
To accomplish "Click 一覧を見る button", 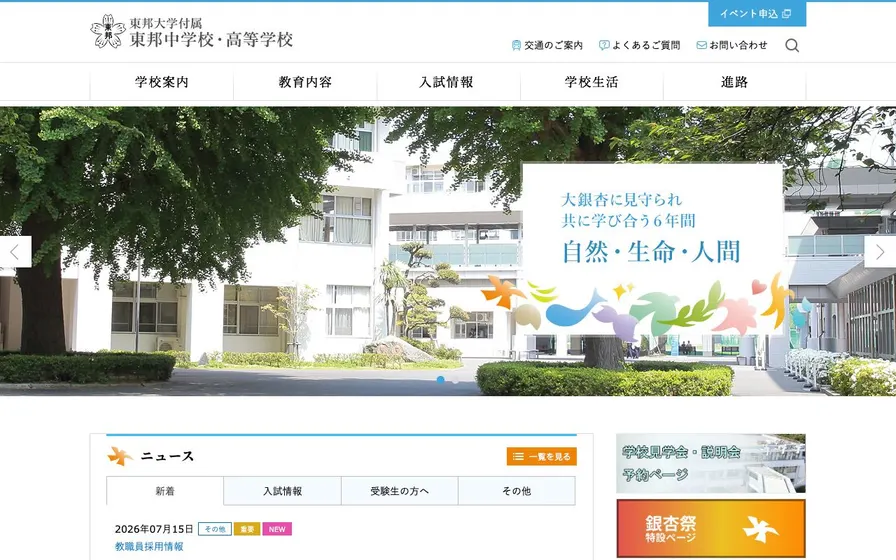I will click(542, 457).
